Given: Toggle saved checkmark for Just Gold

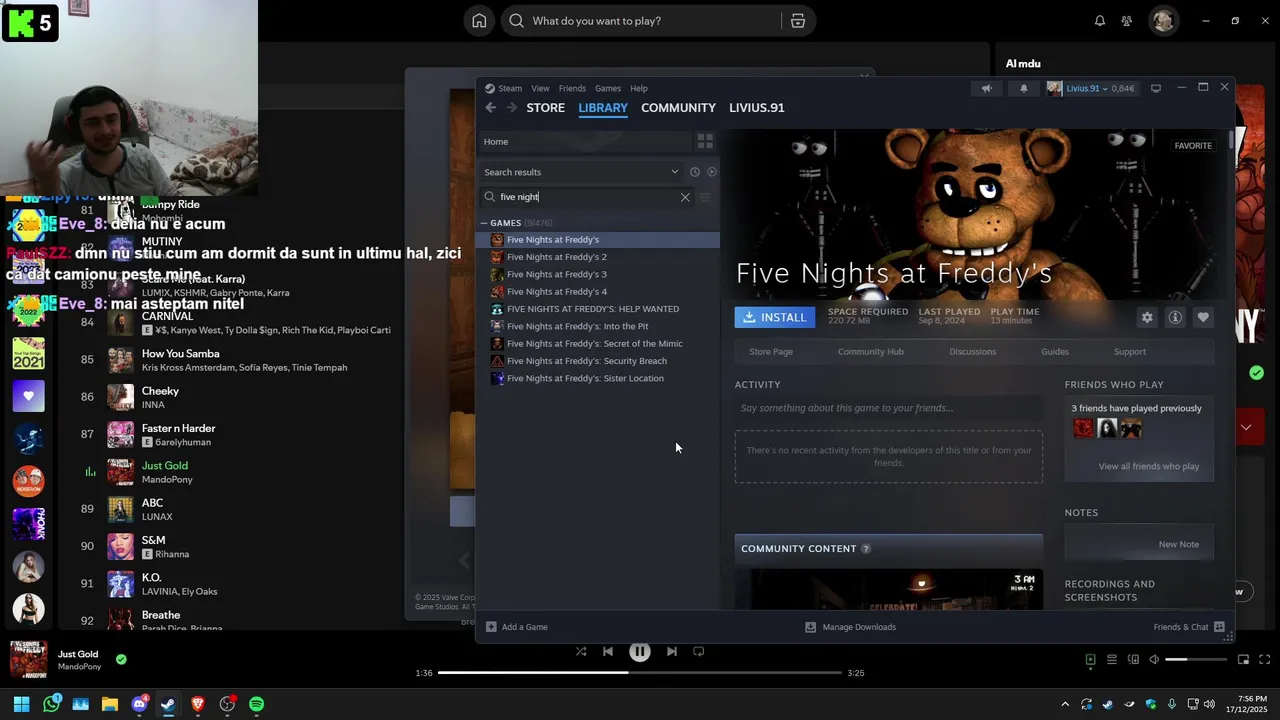Looking at the screenshot, I should click(x=121, y=660).
